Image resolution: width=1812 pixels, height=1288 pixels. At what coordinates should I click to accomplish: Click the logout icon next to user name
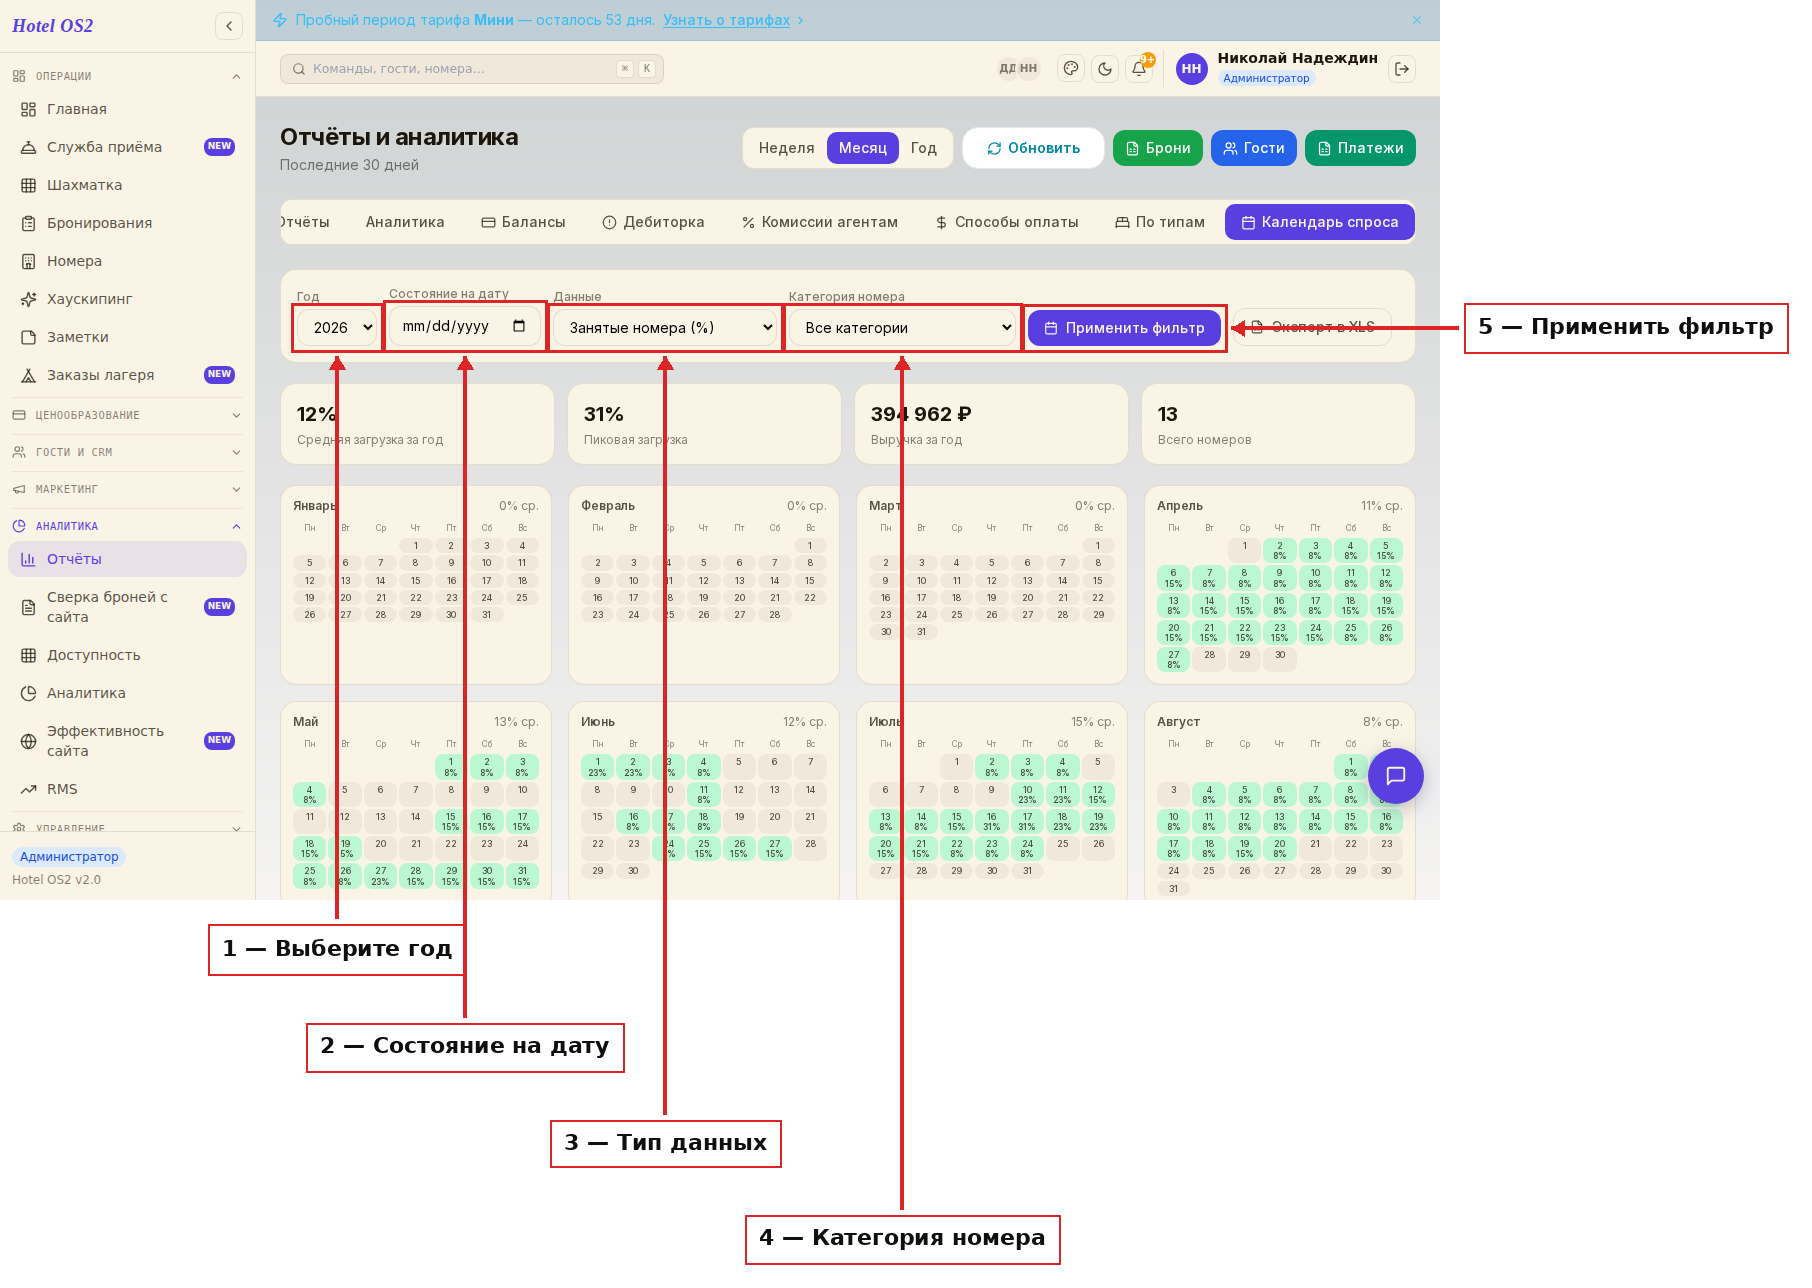coord(1402,69)
